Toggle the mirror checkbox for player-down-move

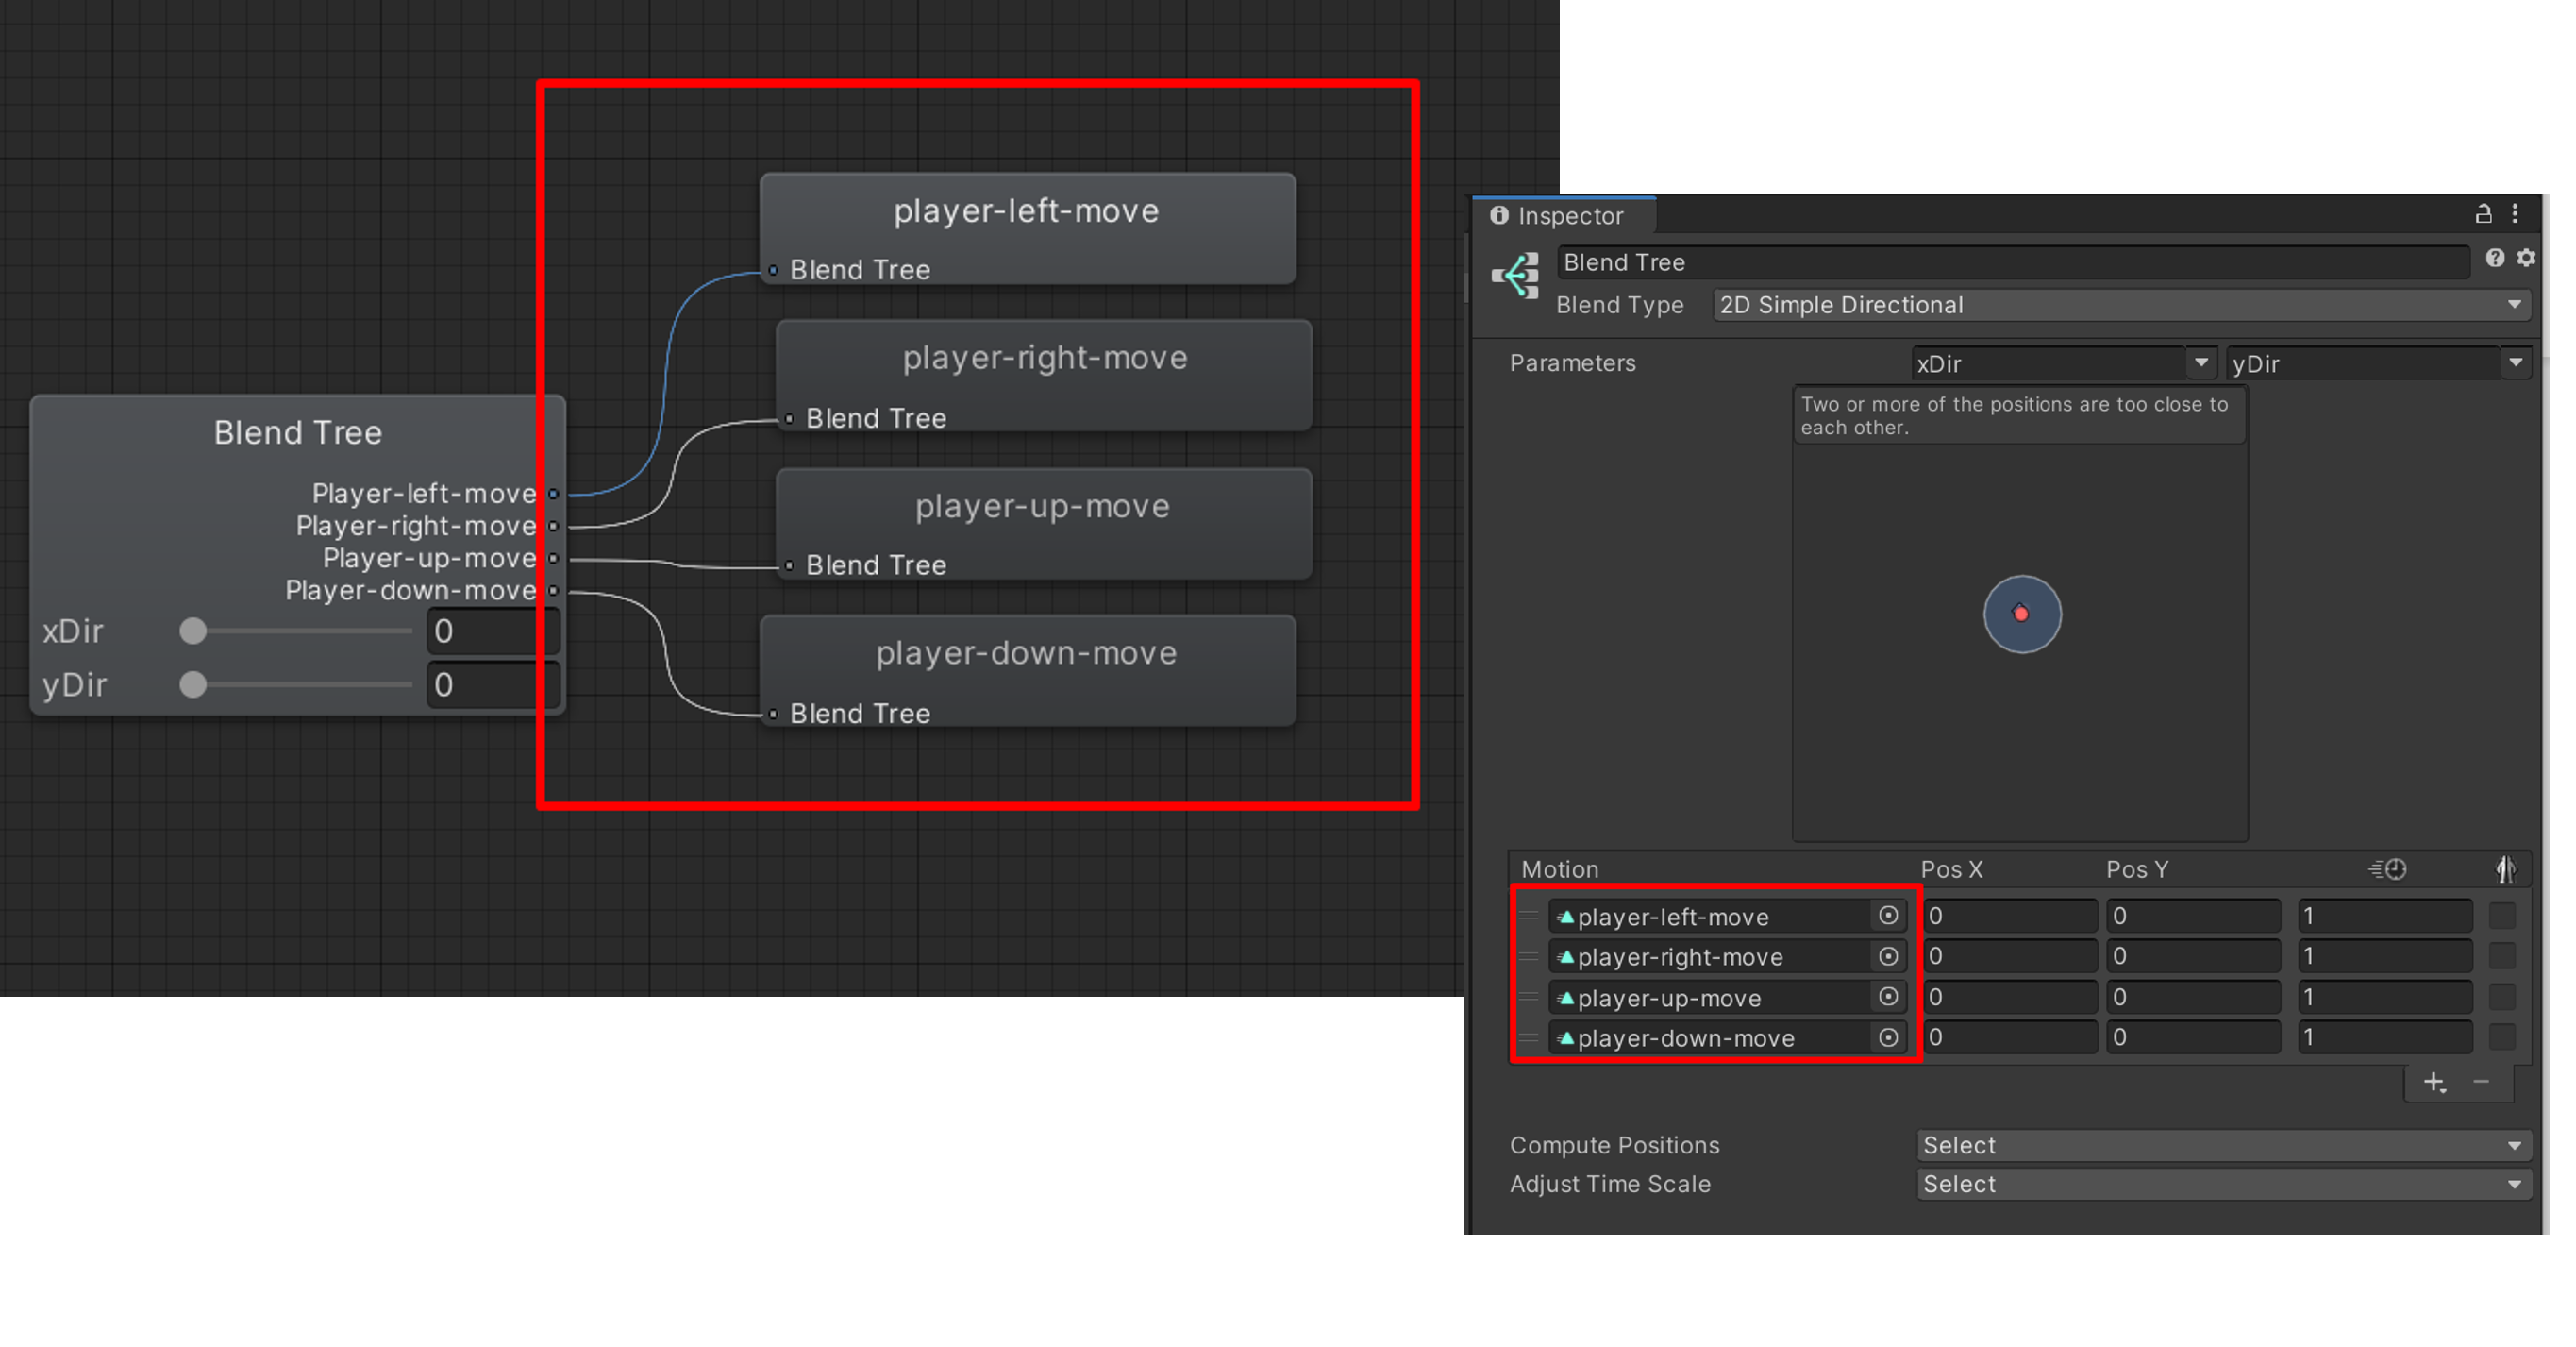(x=2502, y=1038)
